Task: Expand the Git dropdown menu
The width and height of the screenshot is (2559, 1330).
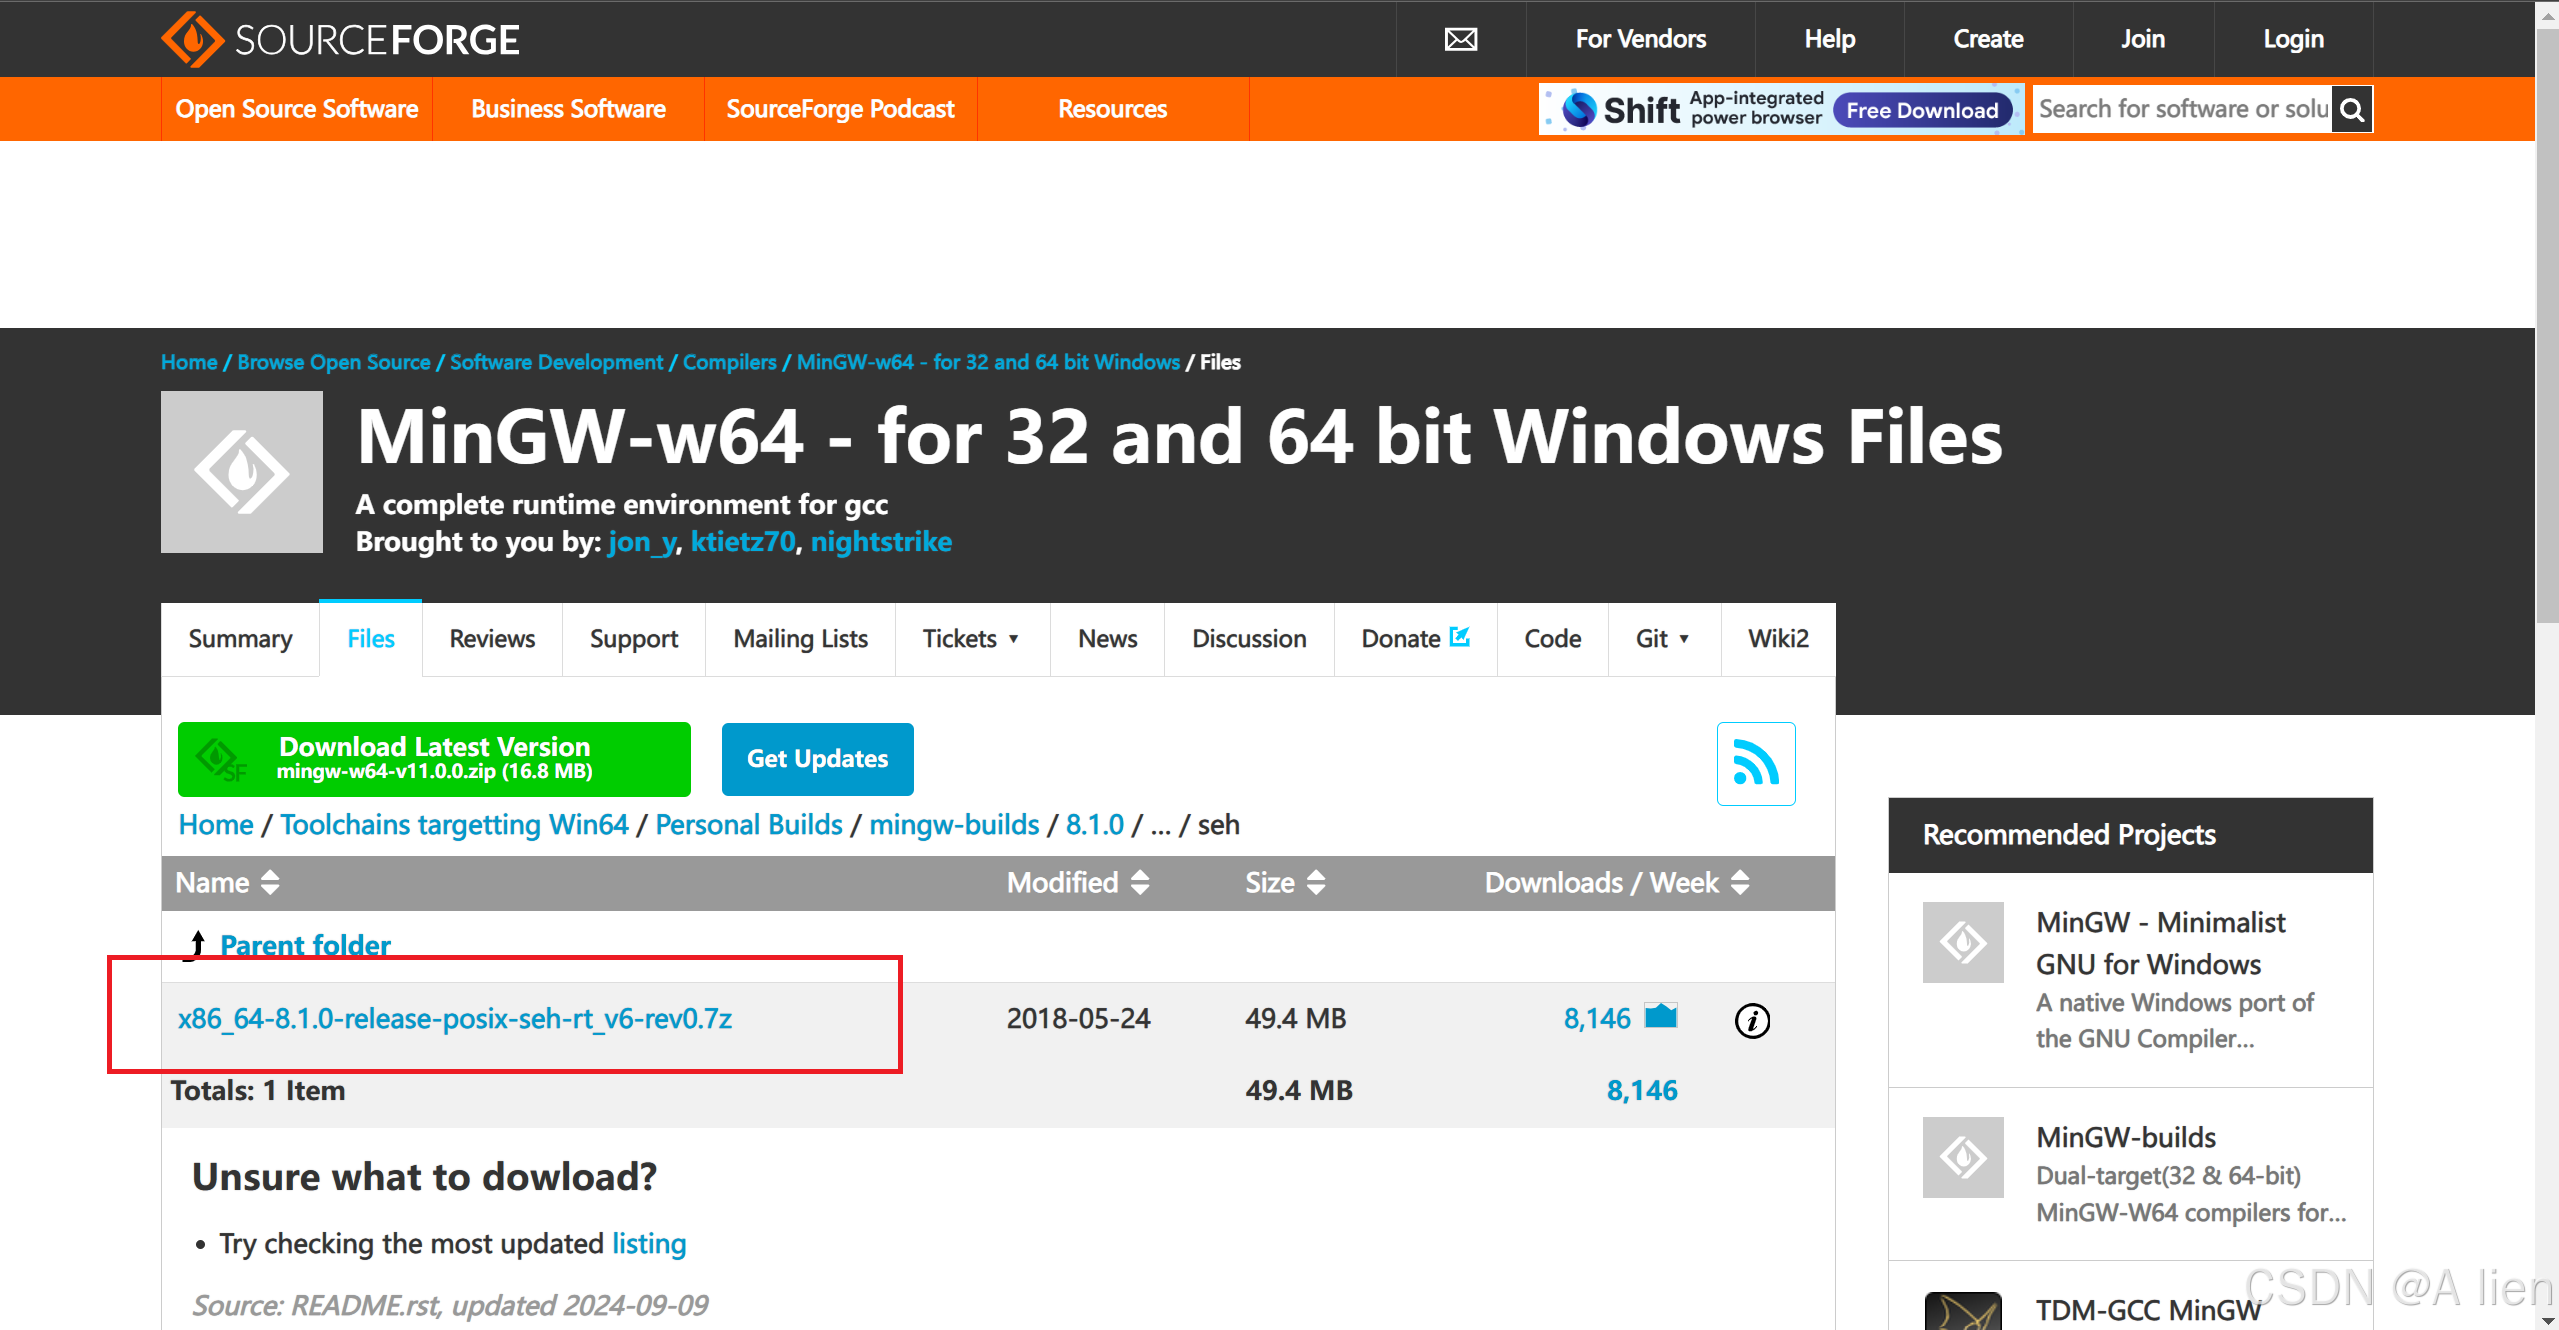Action: (1684, 639)
